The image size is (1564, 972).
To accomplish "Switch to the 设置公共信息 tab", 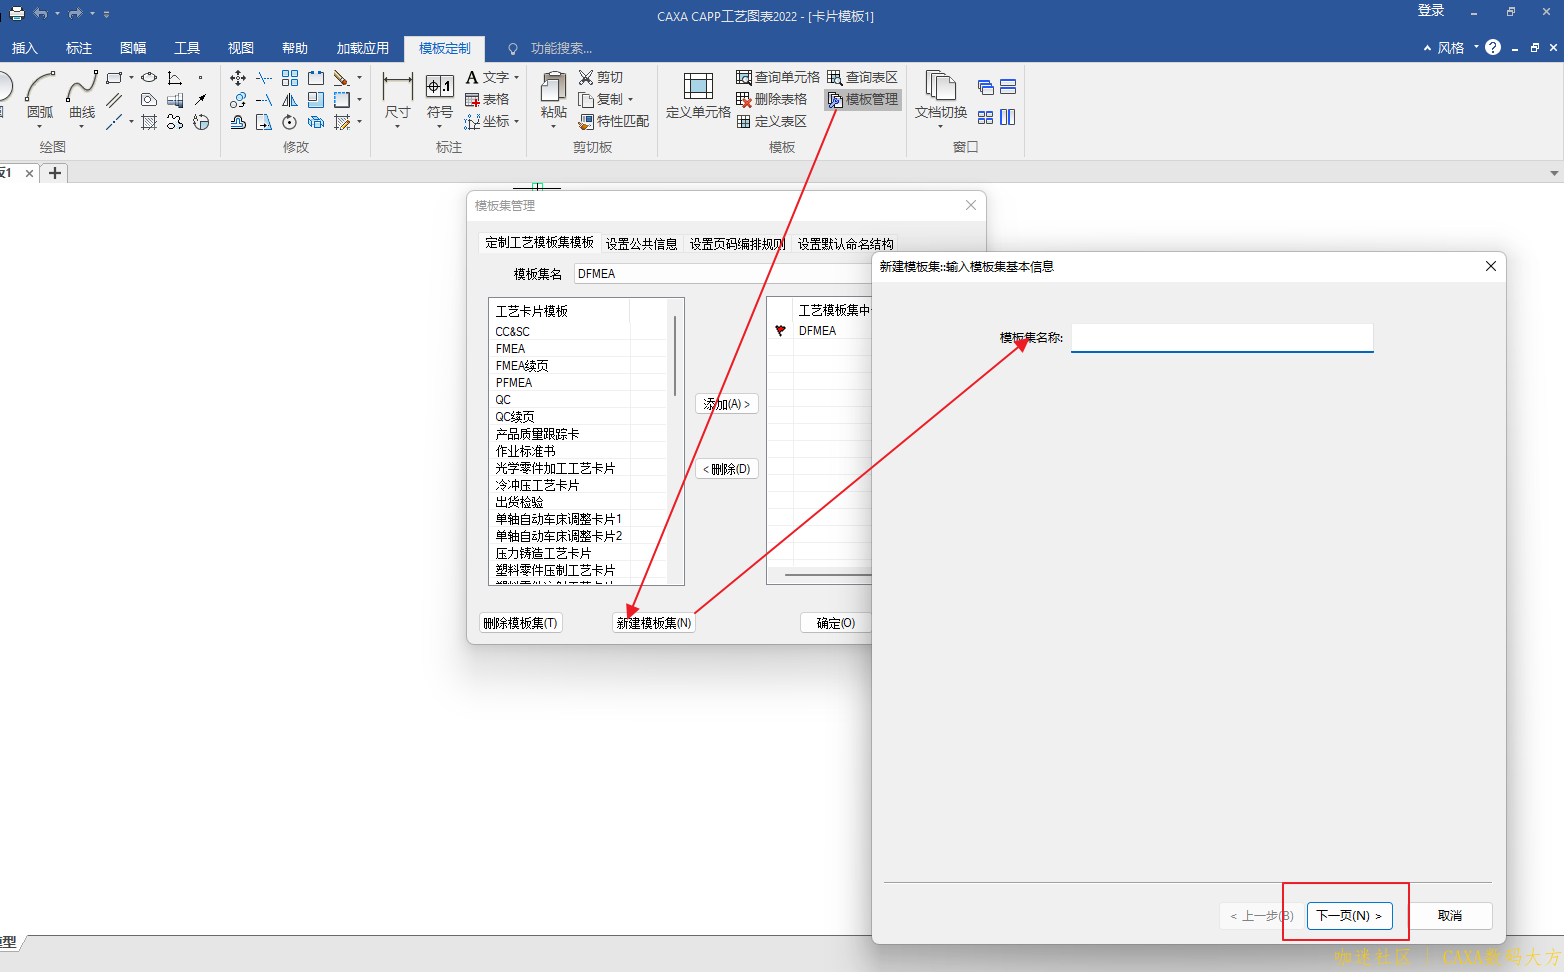I will click(x=641, y=243).
